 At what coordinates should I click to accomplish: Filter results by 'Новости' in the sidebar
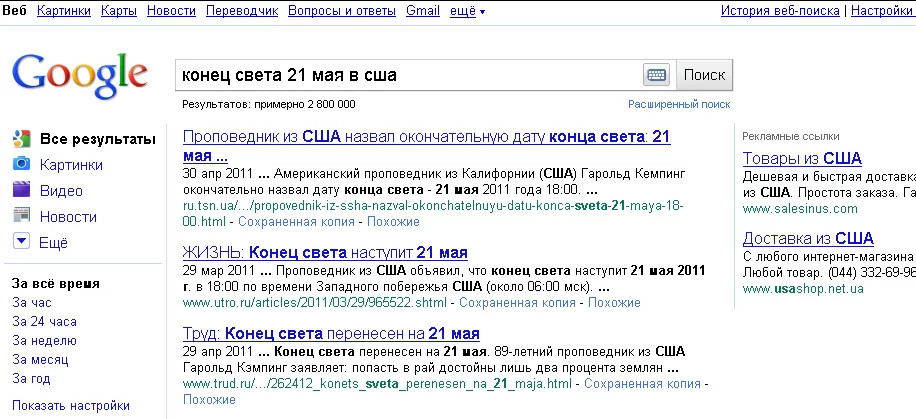[68, 217]
